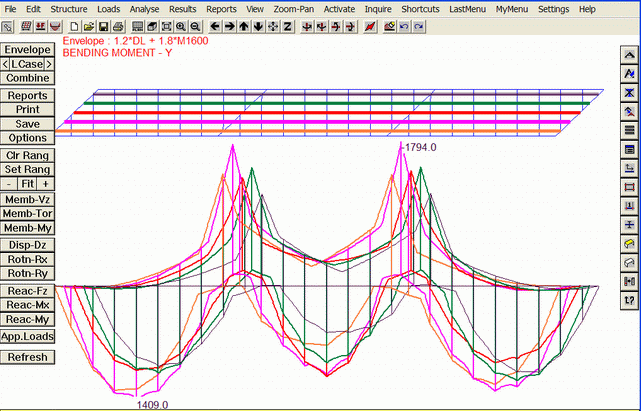
Task: Click the thick magenta girder line
Action: pyautogui.click(x=317, y=122)
